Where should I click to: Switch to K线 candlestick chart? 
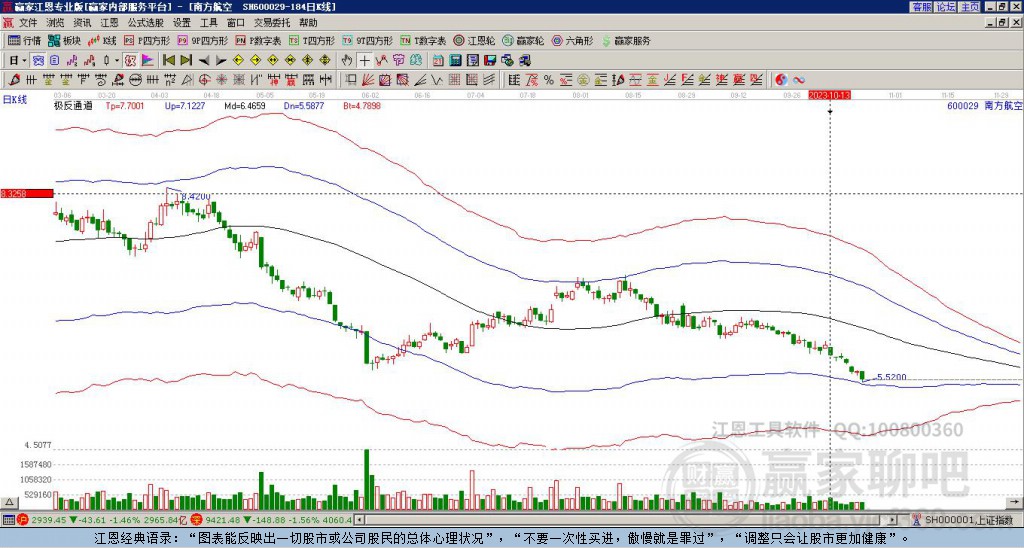tap(102, 40)
